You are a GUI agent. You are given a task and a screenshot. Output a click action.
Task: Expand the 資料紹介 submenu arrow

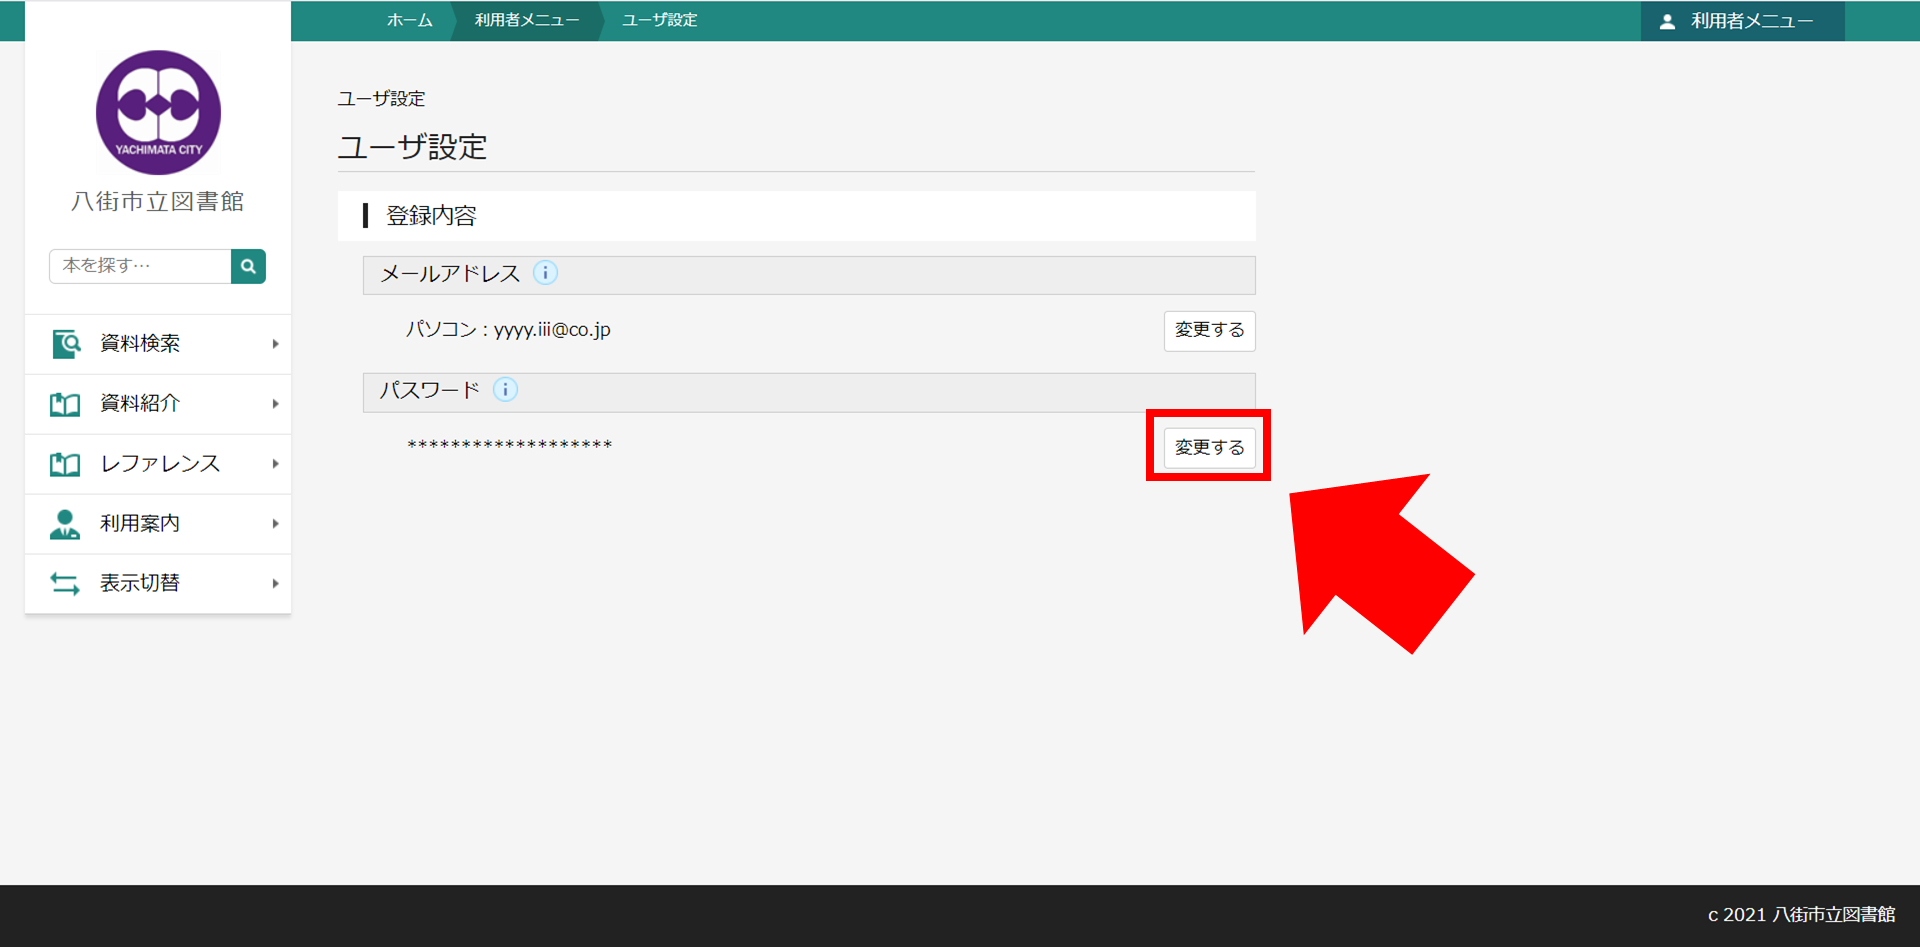point(275,404)
